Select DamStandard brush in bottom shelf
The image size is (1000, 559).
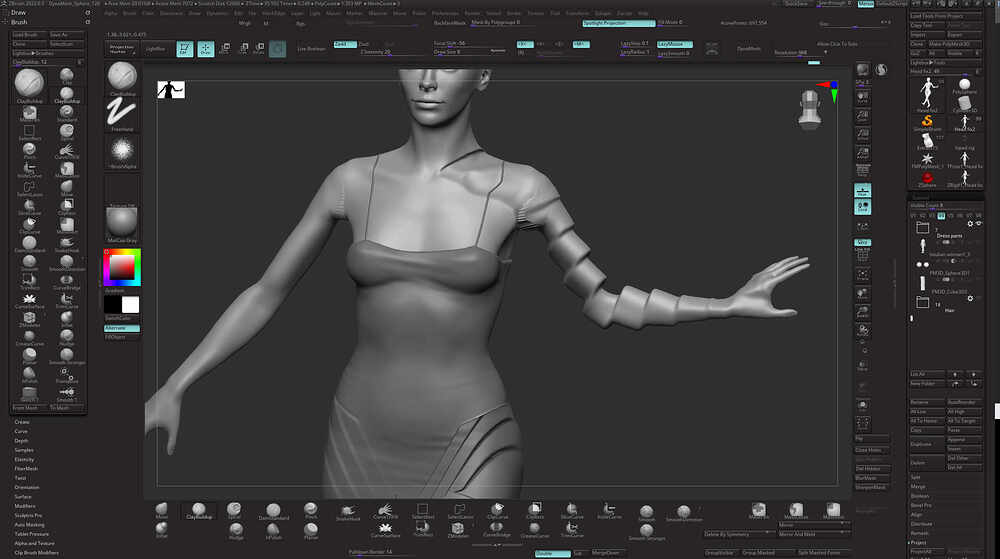(x=273, y=511)
